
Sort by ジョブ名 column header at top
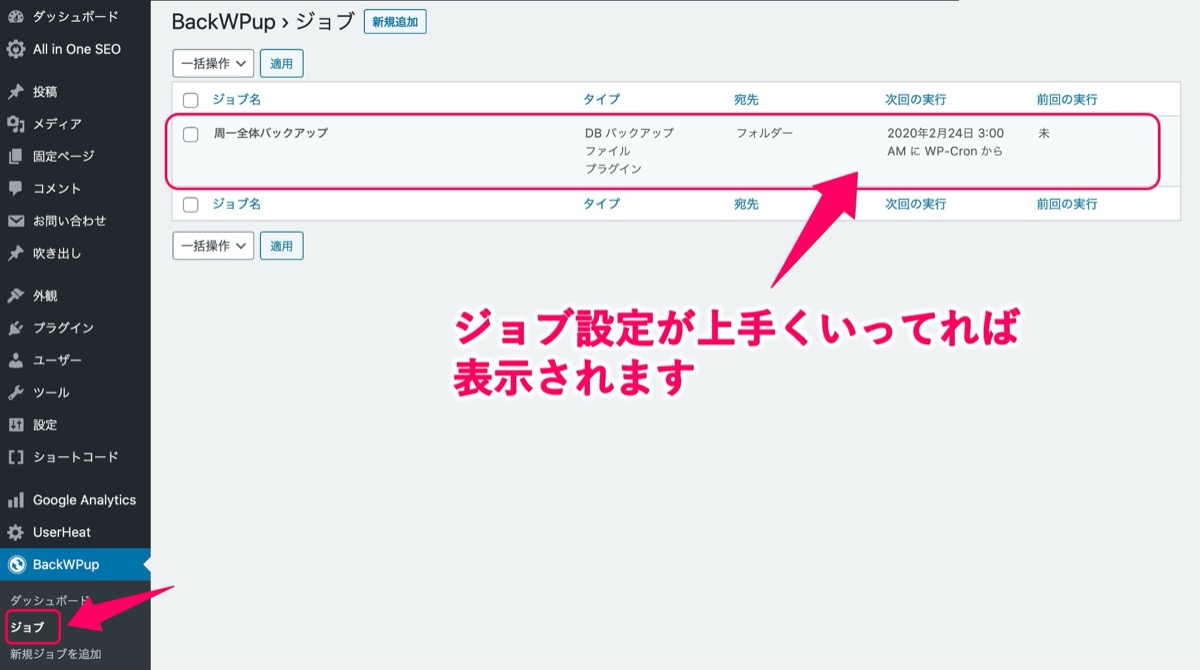(237, 100)
